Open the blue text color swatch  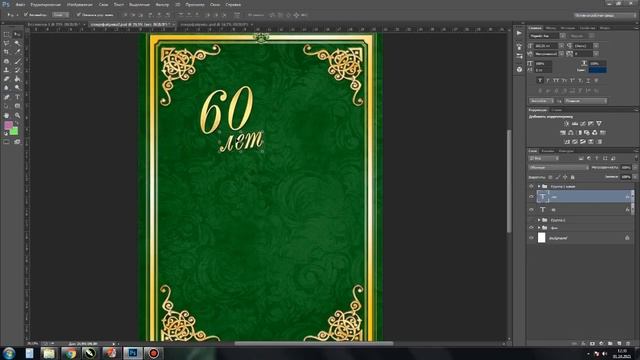[x=597, y=70]
